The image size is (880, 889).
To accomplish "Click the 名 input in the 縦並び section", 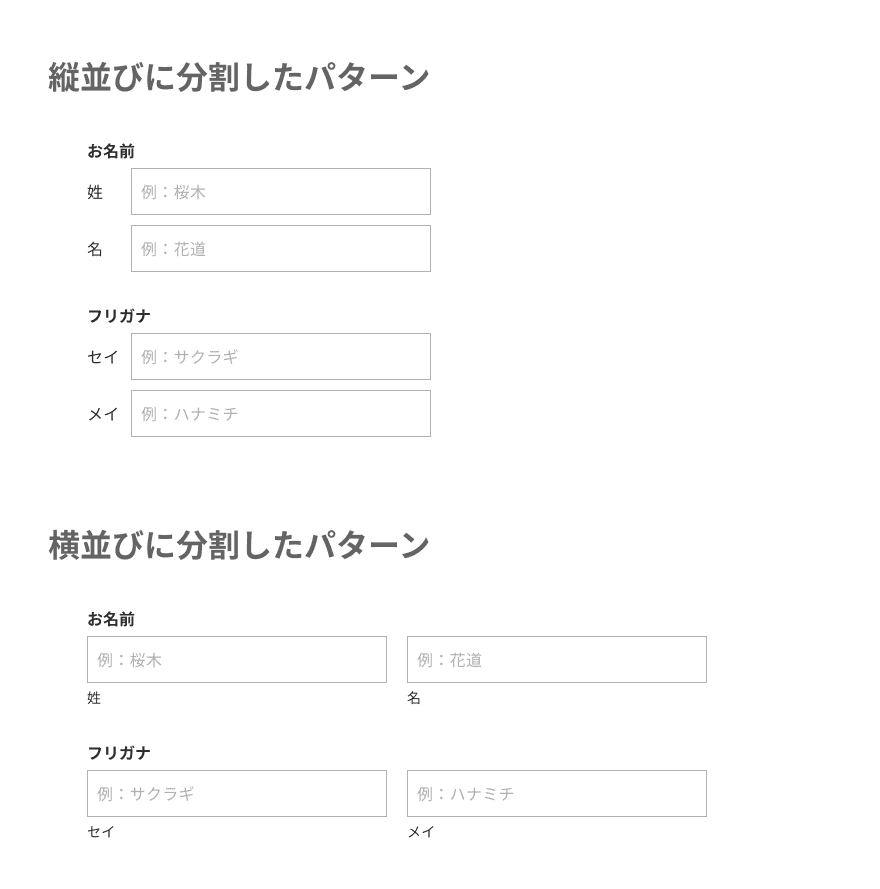I will (281, 249).
